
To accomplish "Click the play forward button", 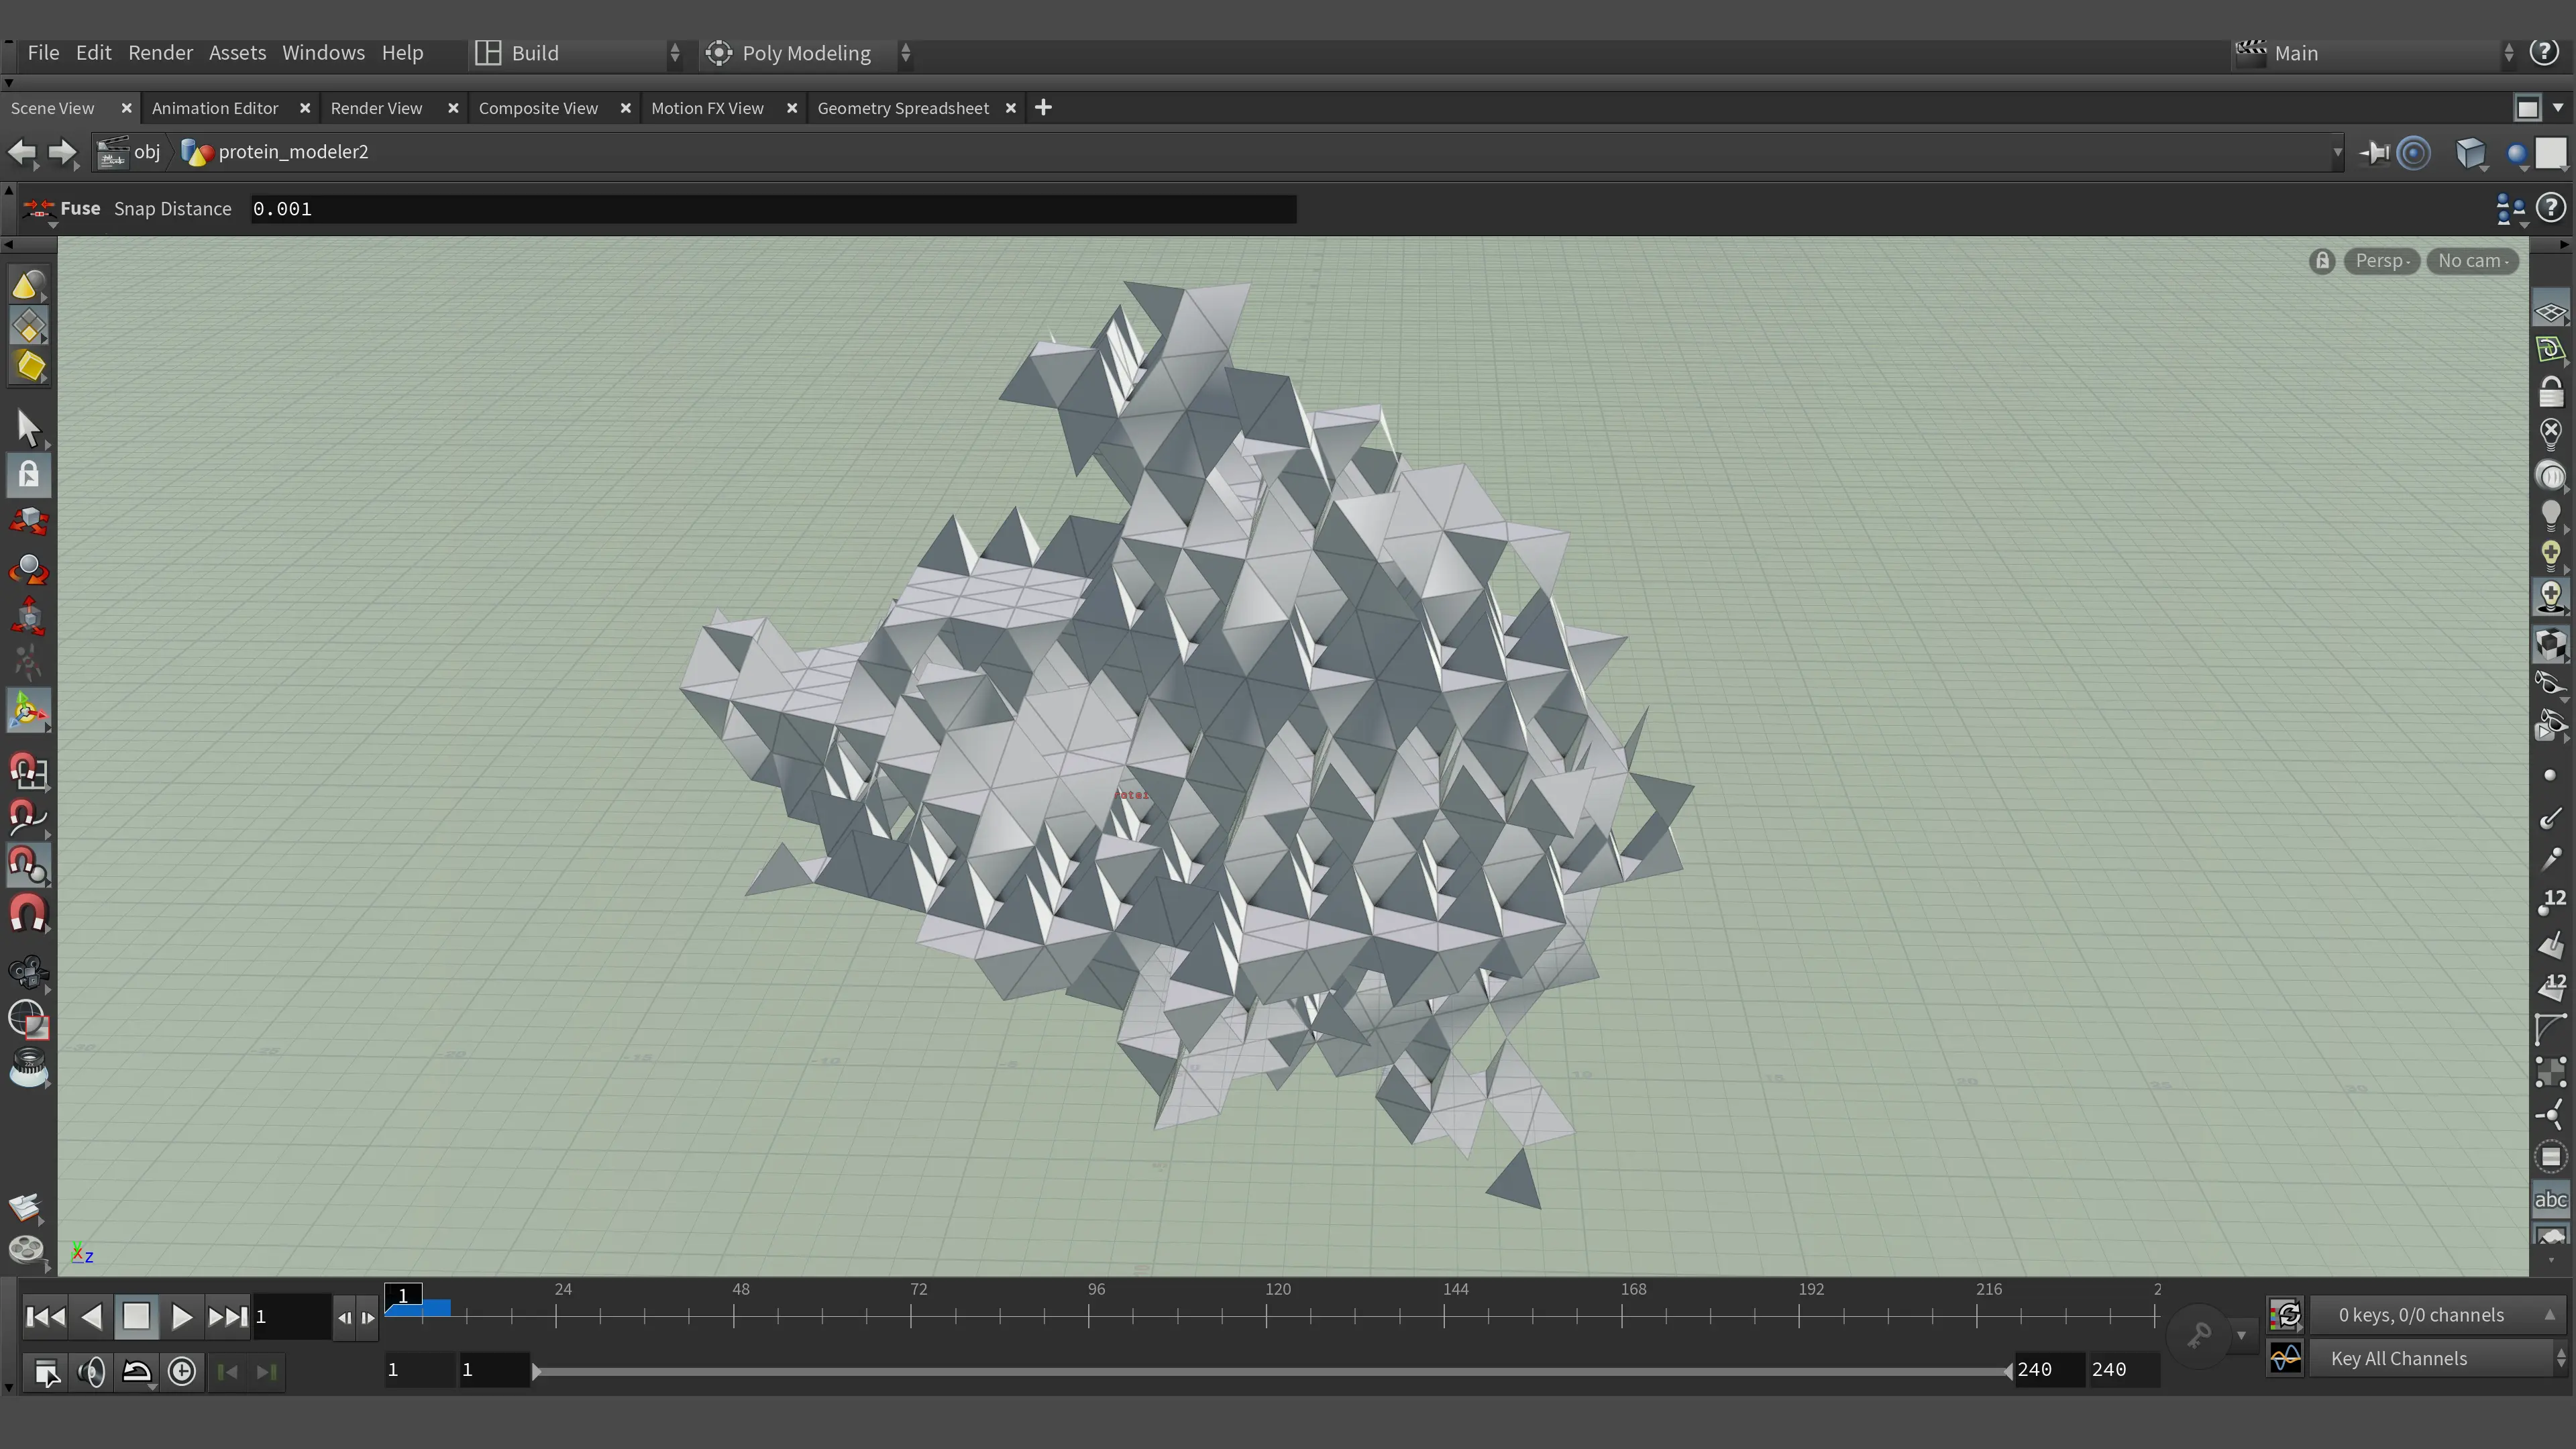I will (181, 1317).
